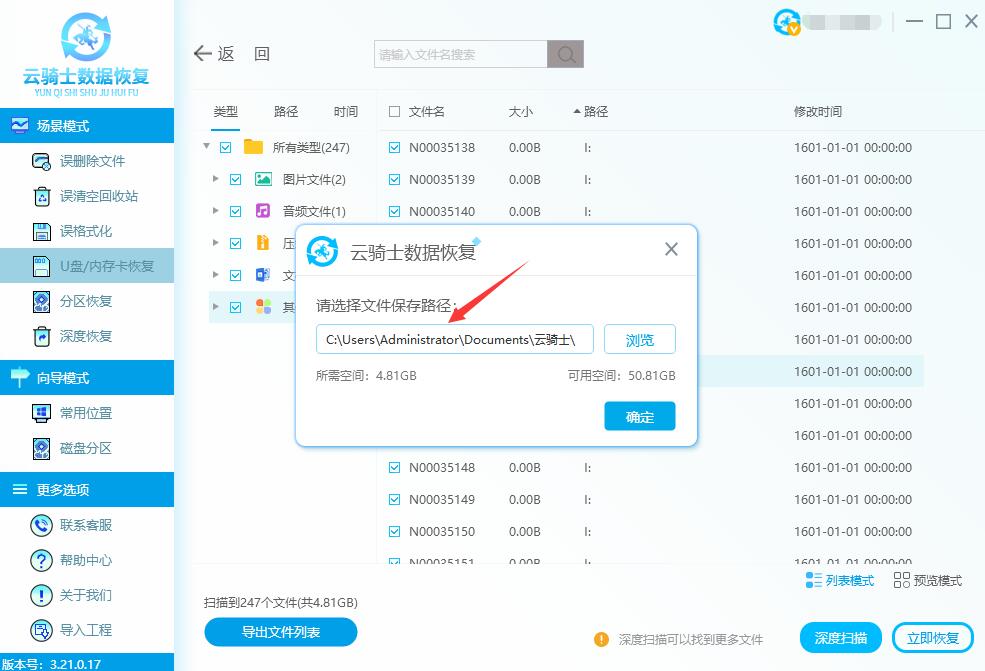Image resolution: width=985 pixels, height=671 pixels.
Task: Click the 场景模式 header icon
Action: pyautogui.click(x=19, y=126)
